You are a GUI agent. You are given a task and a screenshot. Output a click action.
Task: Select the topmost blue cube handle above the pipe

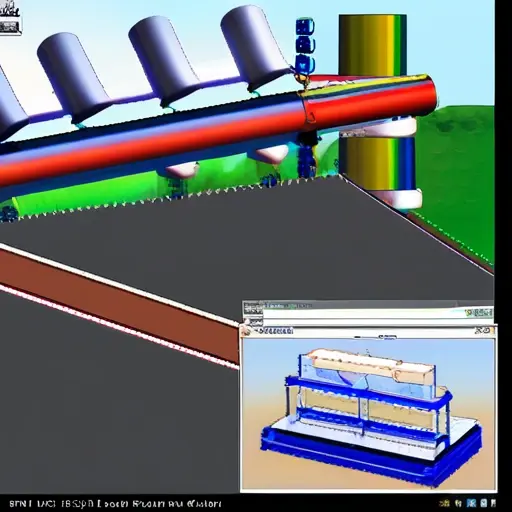click(305, 27)
